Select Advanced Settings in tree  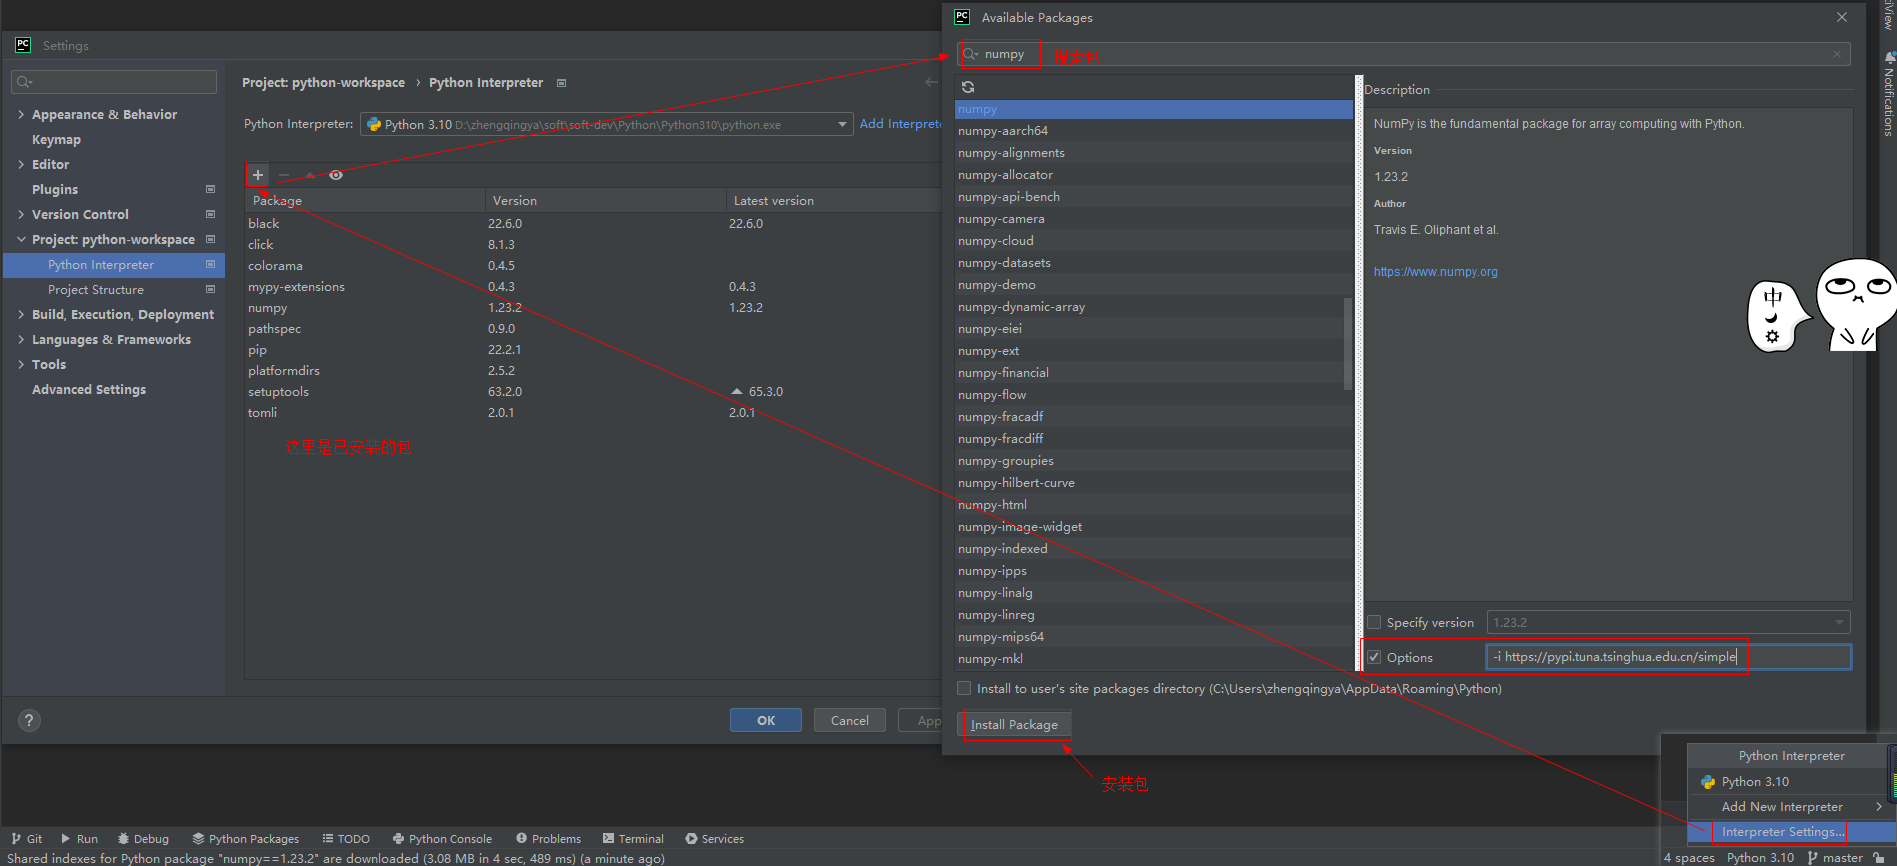click(89, 389)
